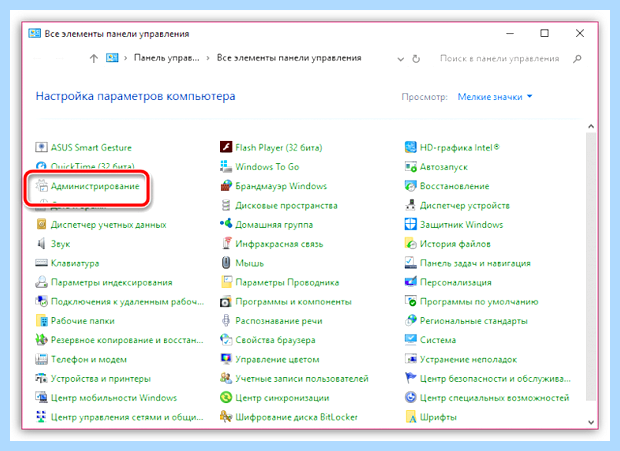Open the Звук speaker icon

(42, 243)
